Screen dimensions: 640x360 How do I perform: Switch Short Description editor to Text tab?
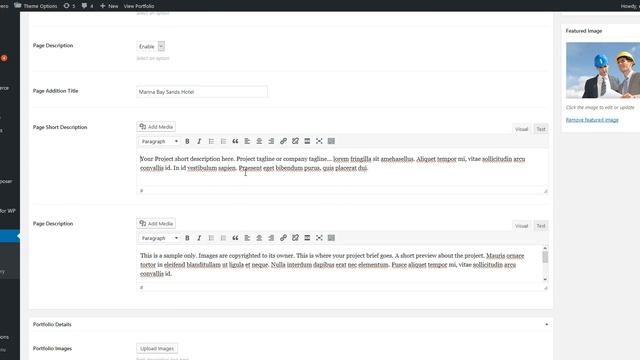(x=541, y=129)
